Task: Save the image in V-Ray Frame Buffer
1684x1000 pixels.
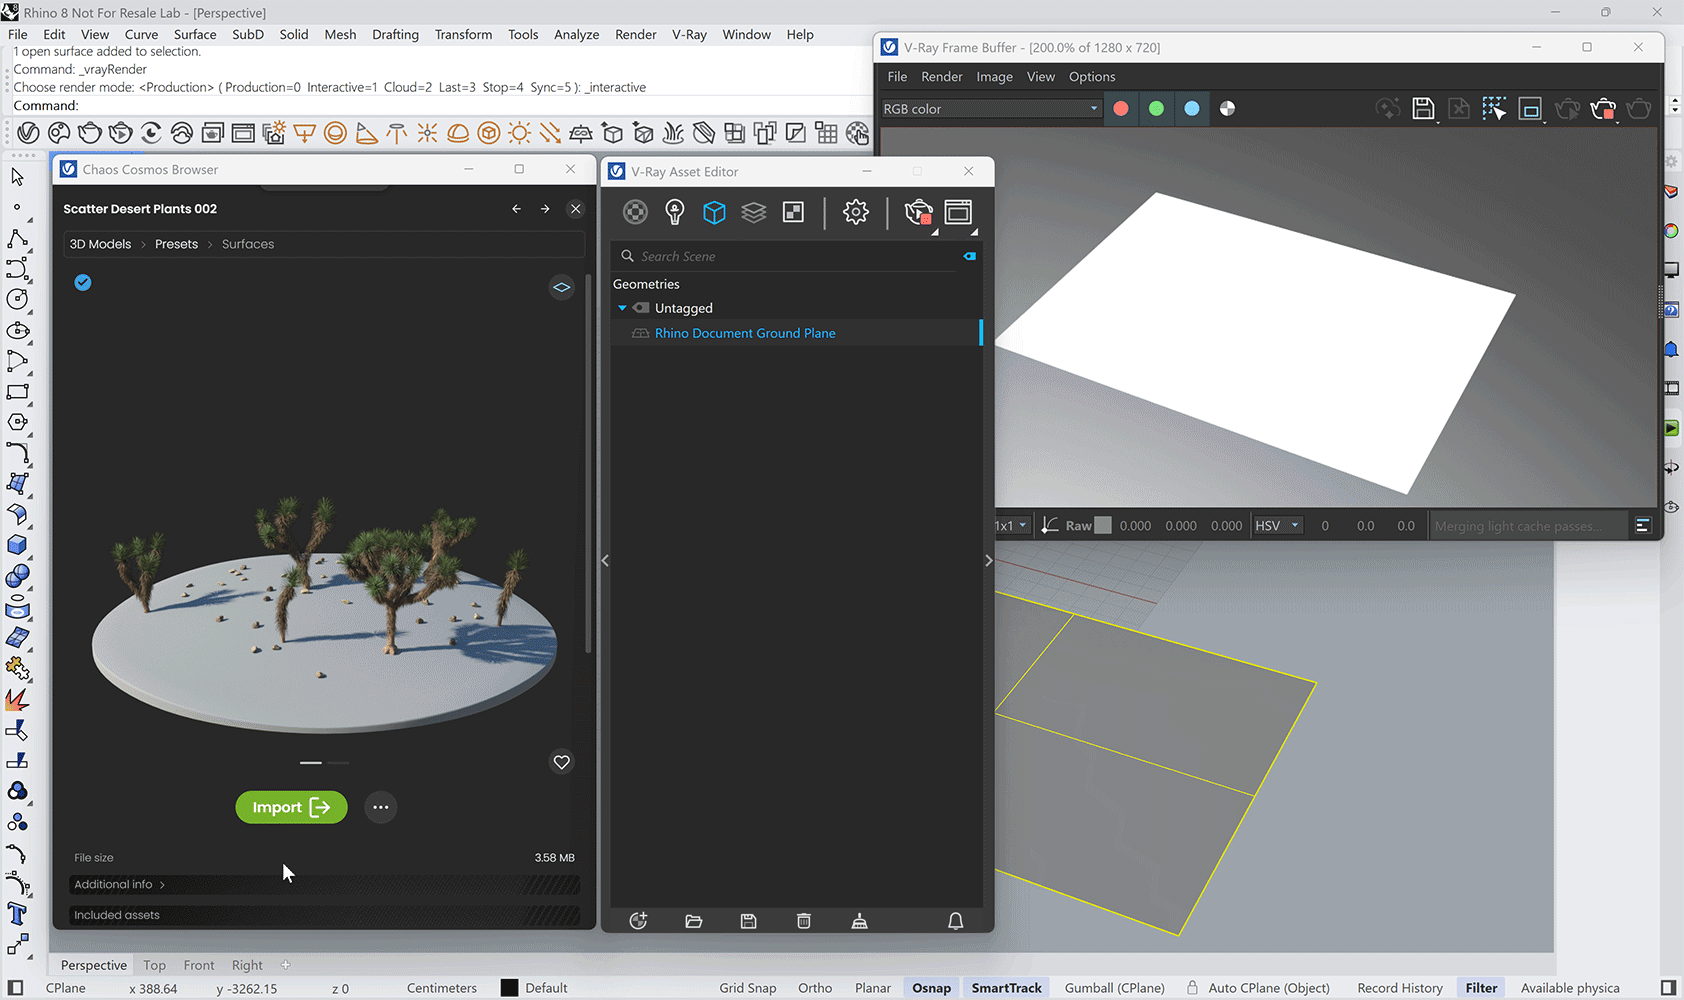Action: point(1423,109)
